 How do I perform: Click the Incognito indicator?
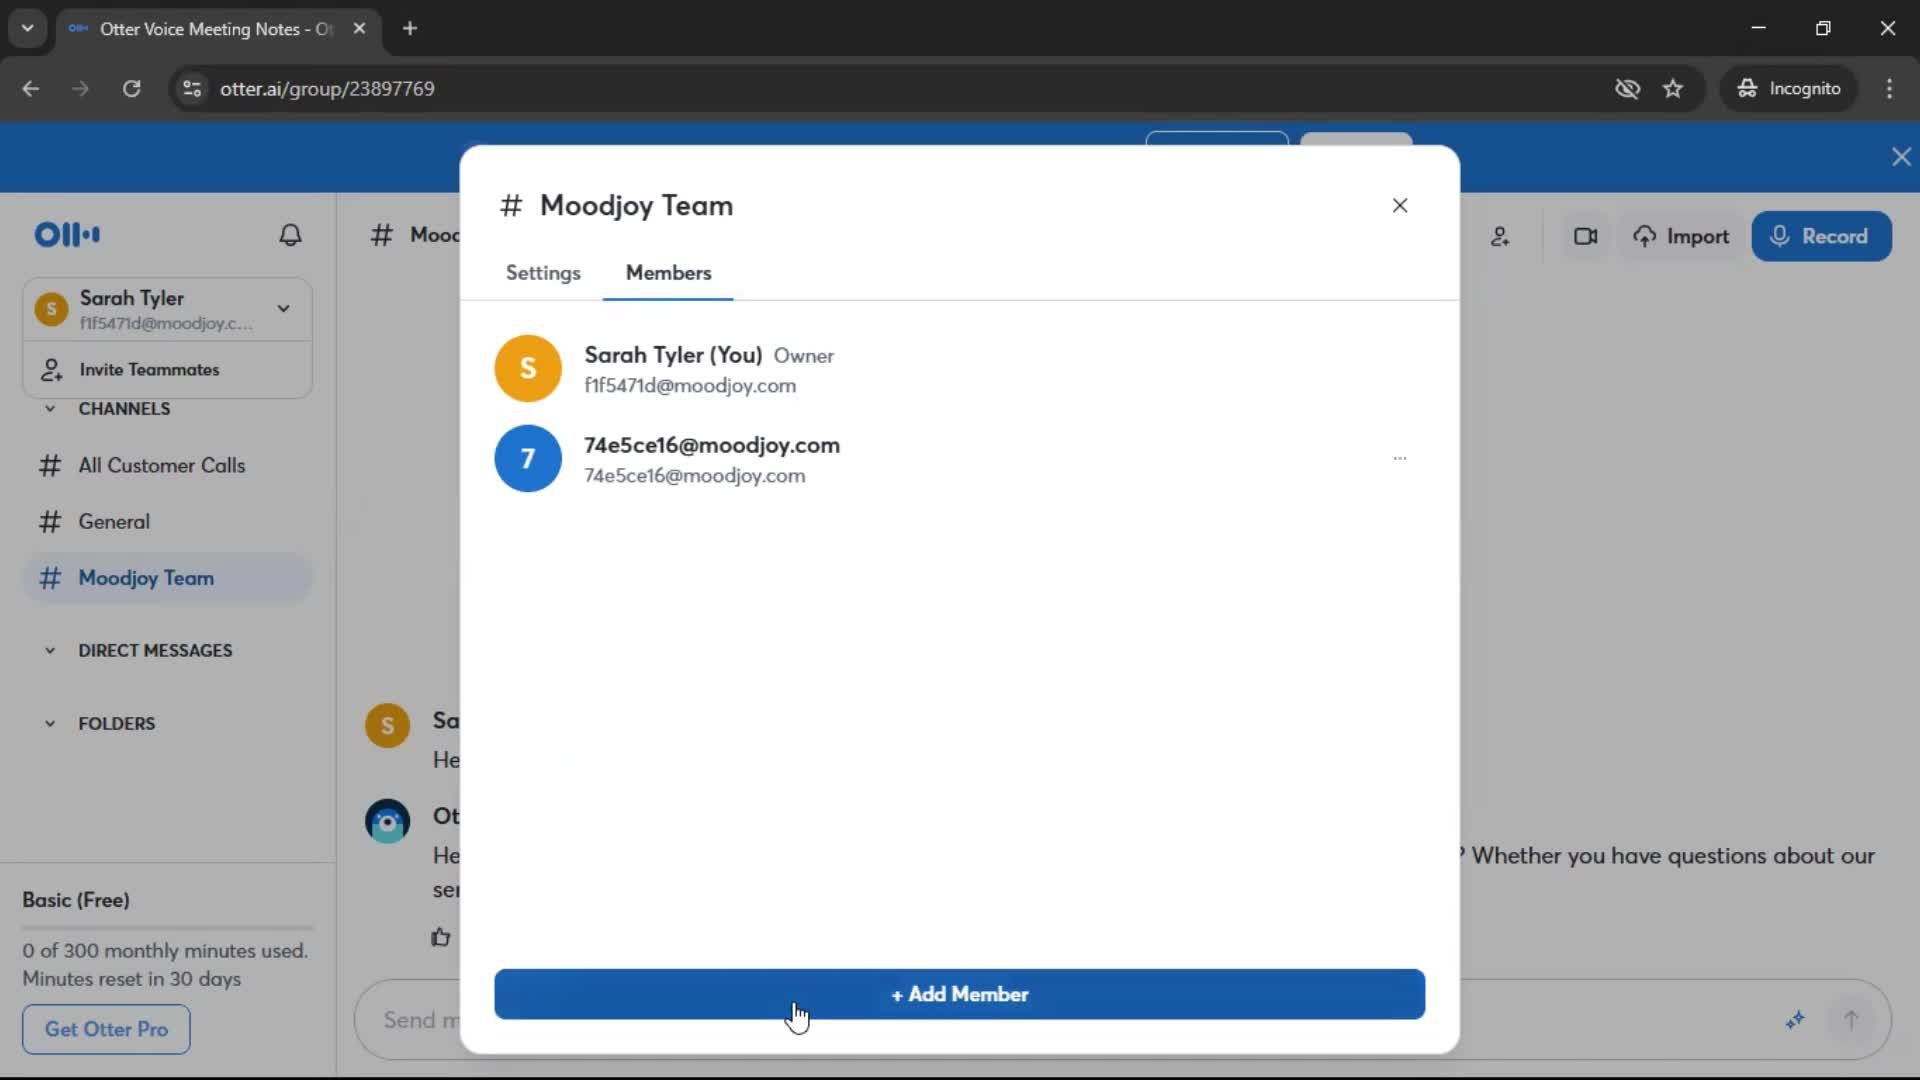pos(1789,89)
